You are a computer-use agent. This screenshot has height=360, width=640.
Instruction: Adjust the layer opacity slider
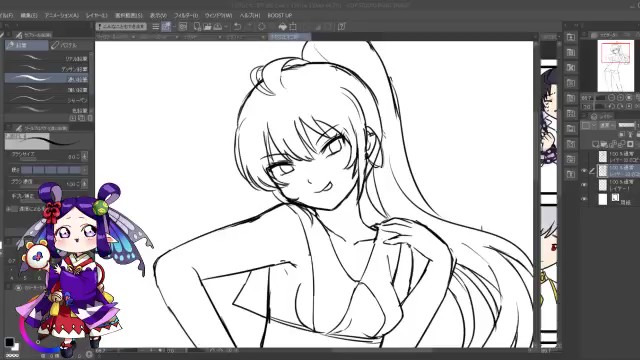(x=626, y=125)
